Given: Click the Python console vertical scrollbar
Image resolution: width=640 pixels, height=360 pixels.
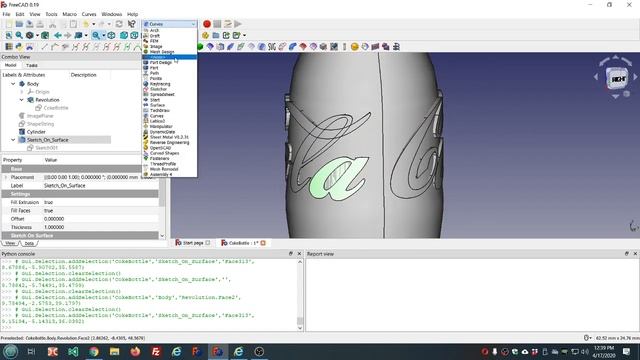Looking at the screenshot, I should pos(300,294).
